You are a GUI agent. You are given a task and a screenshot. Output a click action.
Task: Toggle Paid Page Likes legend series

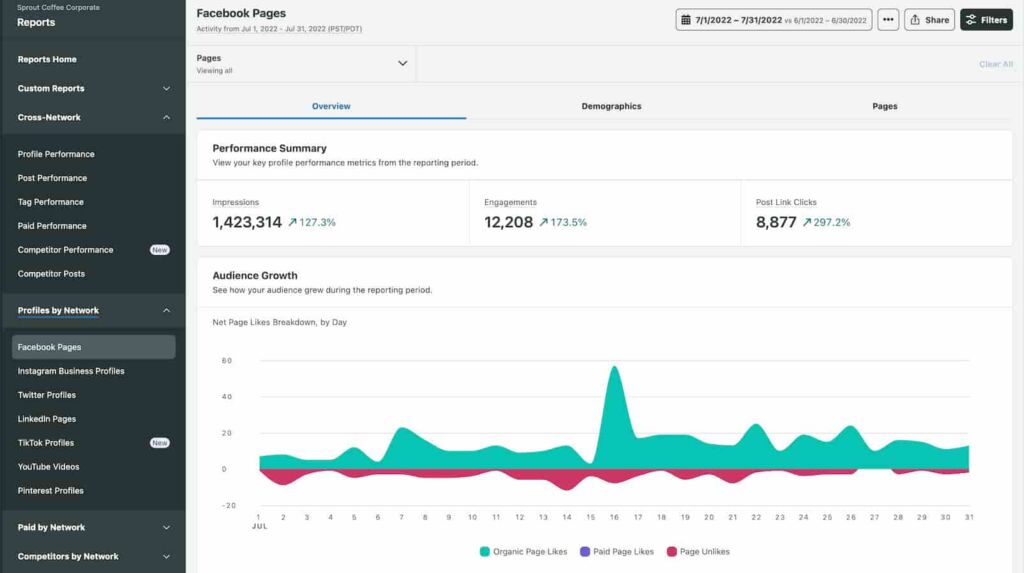(x=616, y=551)
